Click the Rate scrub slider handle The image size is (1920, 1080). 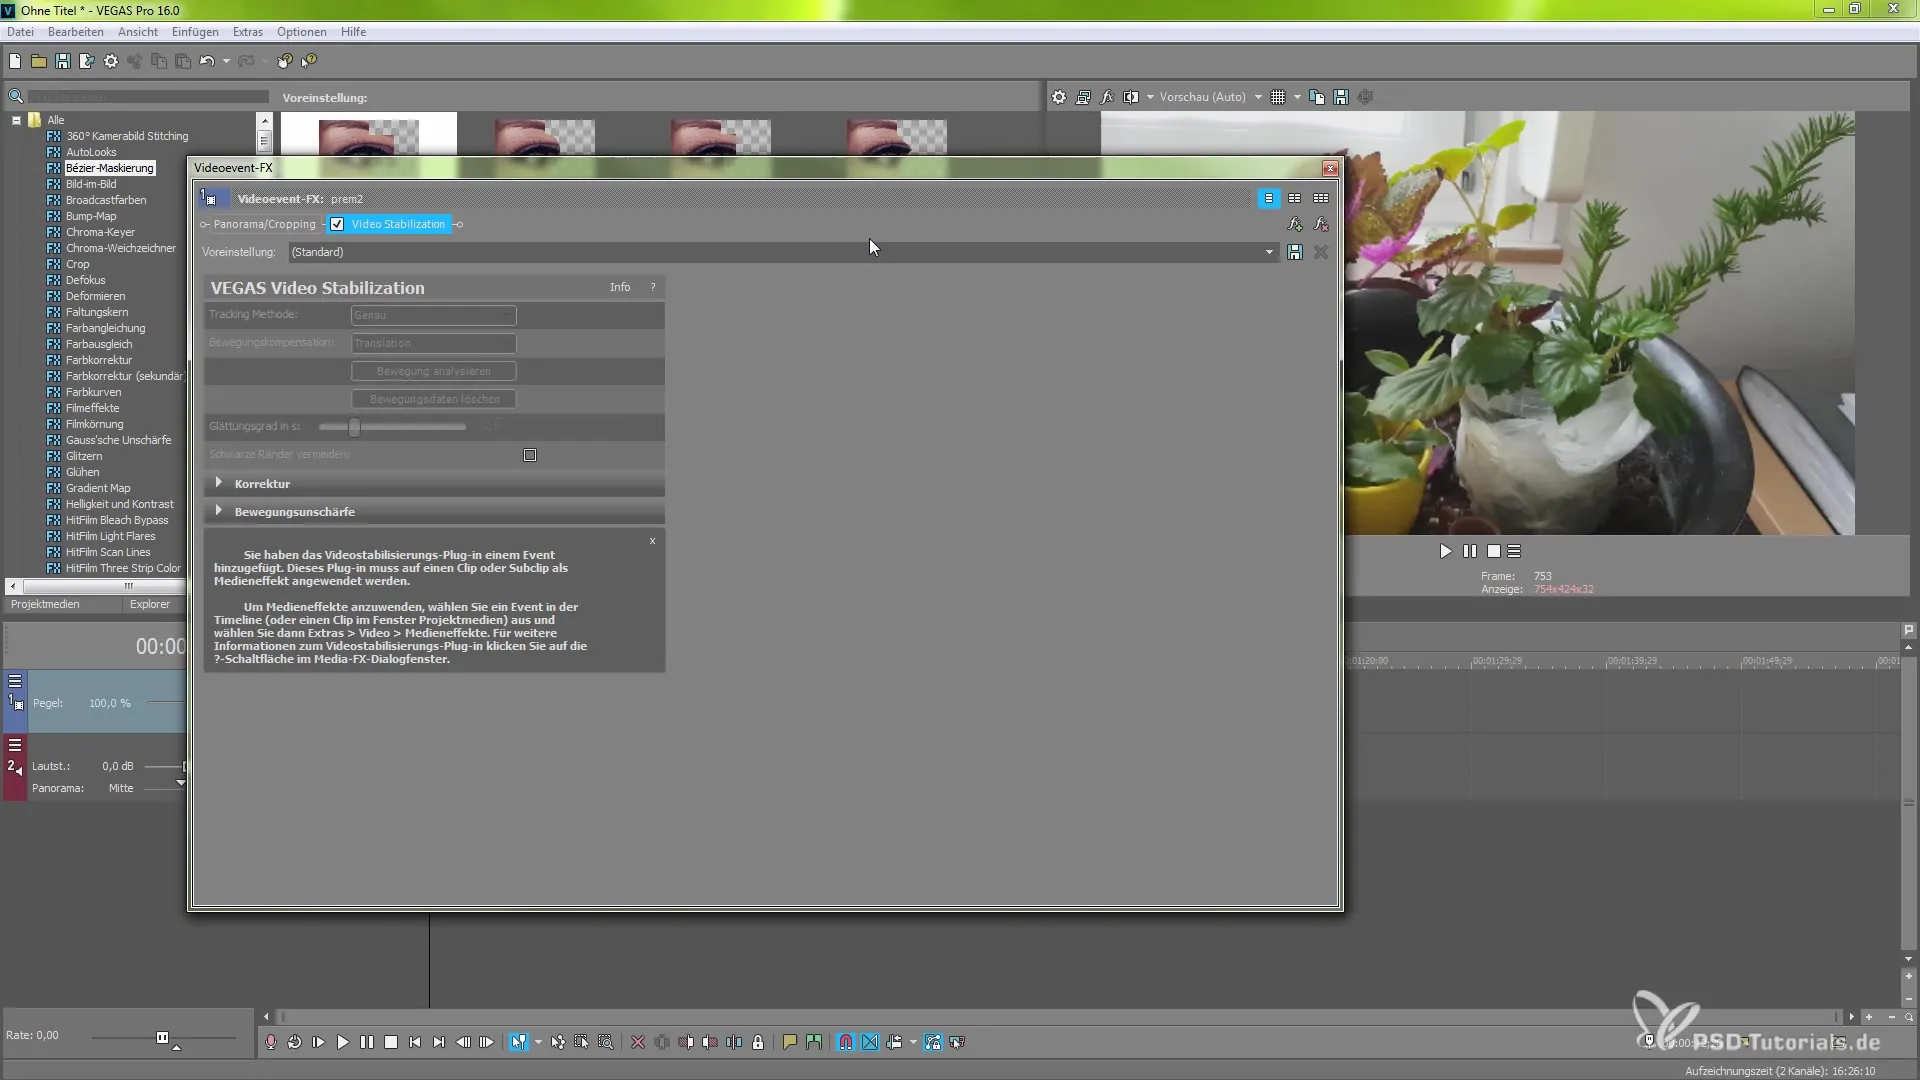click(162, 1038)
